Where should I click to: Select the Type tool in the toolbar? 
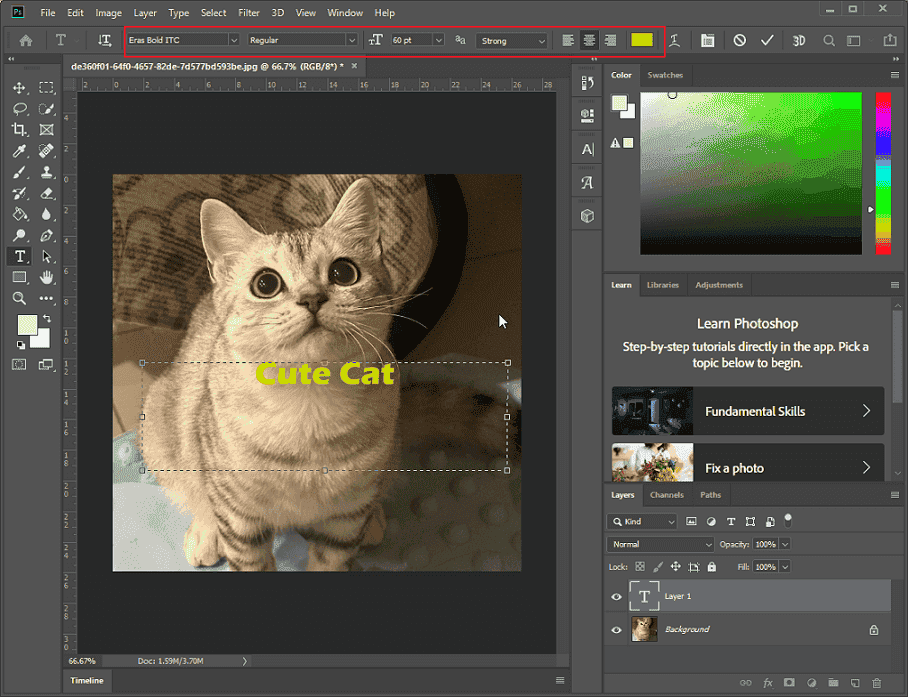tap(19, 256)
